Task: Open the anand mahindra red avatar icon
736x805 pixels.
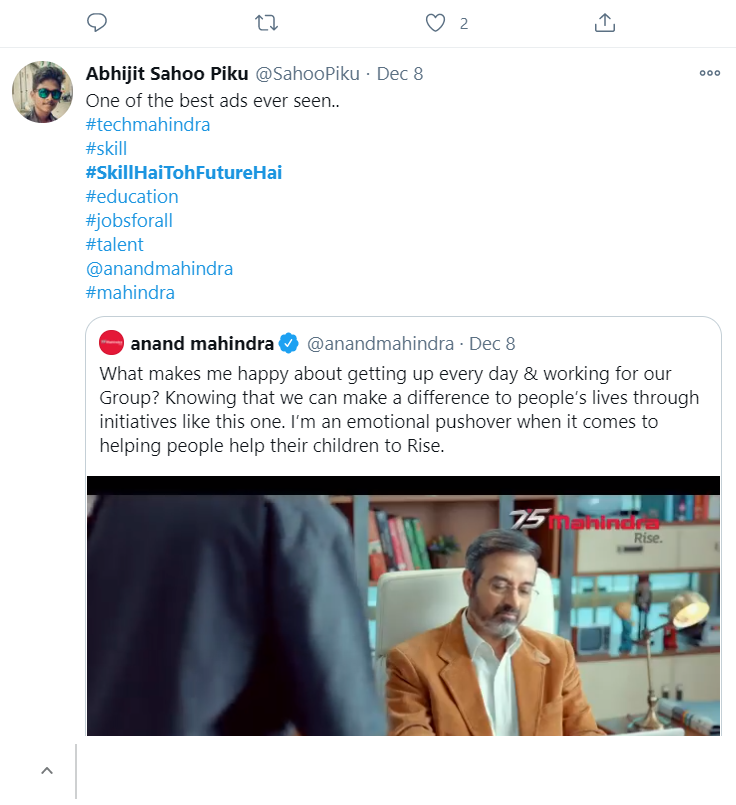Action: pos(111,343)
